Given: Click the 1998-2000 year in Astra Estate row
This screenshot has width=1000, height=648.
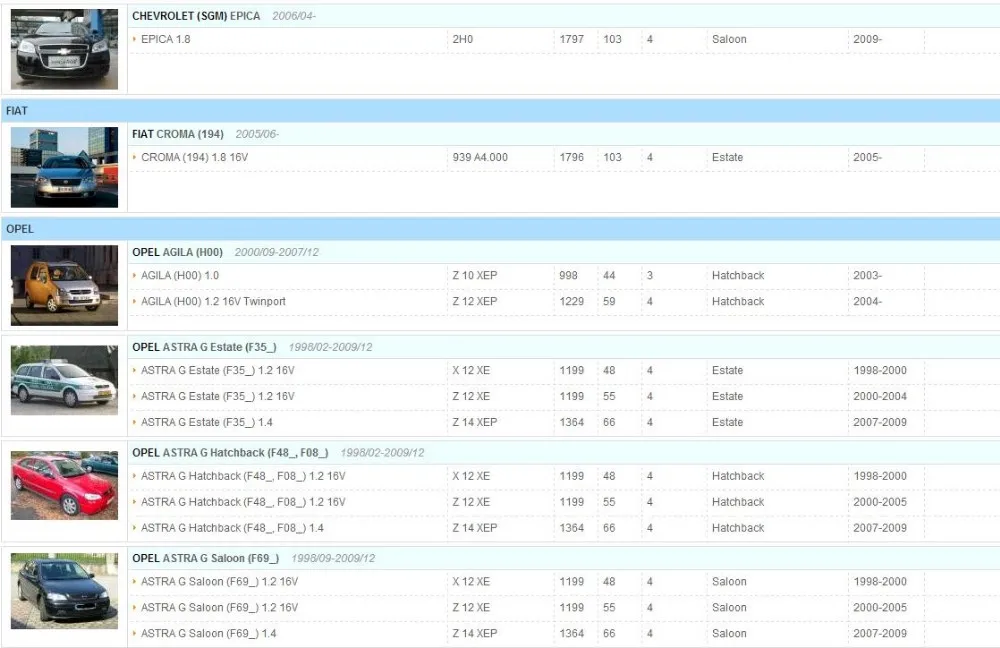Looking at the screenshot, I should [x=879, y=371].
